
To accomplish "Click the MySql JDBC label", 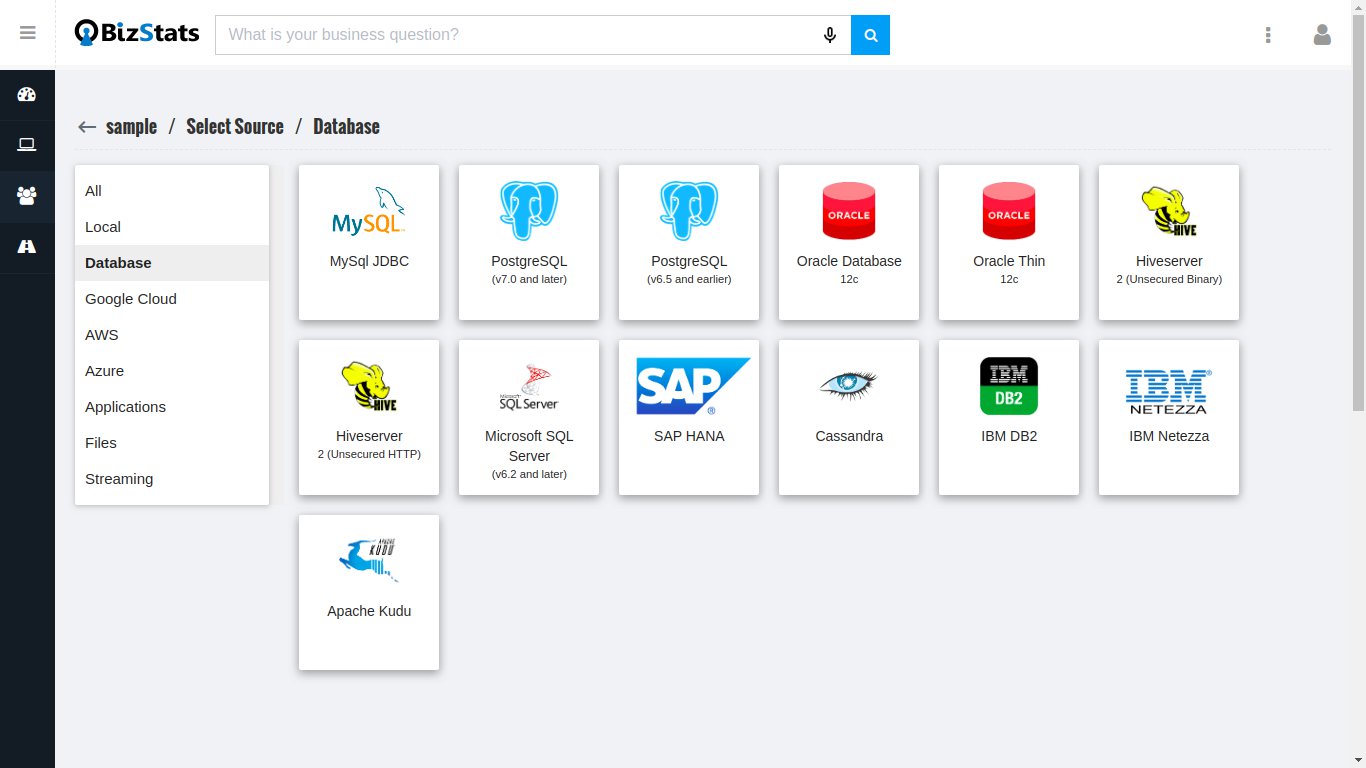I will click(x=369, y=261).
